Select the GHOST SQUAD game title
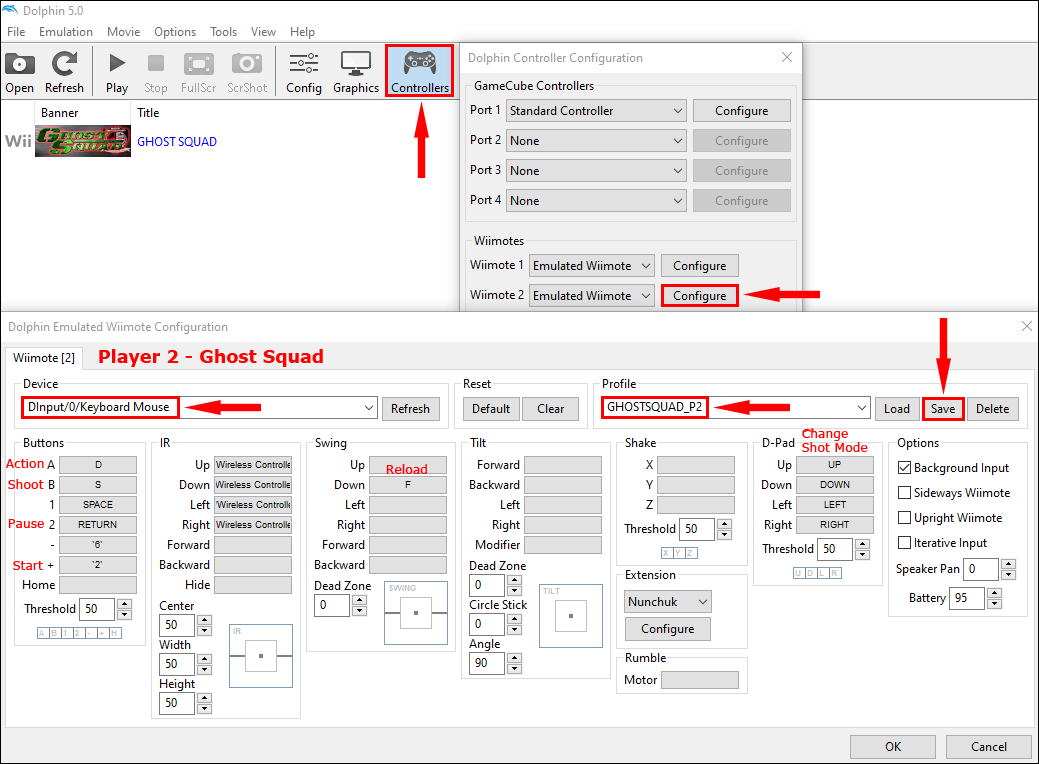Viewport: 1039px width, 764px height. tap(177, 142)
